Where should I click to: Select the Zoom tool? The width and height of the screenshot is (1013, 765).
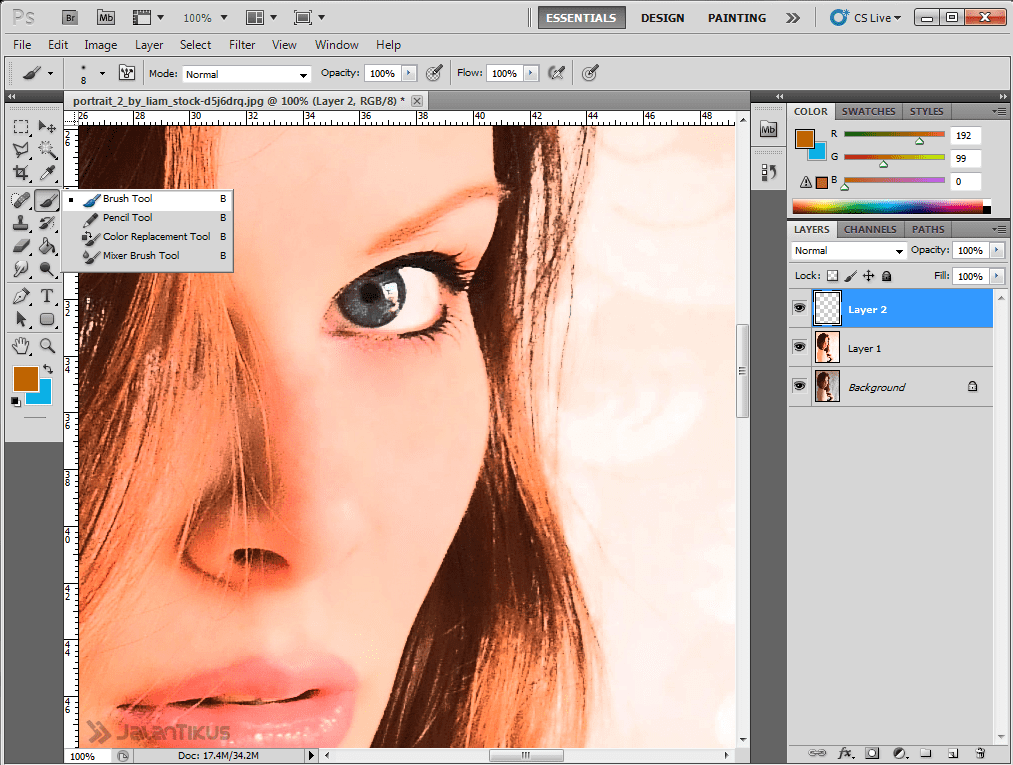coord(47,346)
